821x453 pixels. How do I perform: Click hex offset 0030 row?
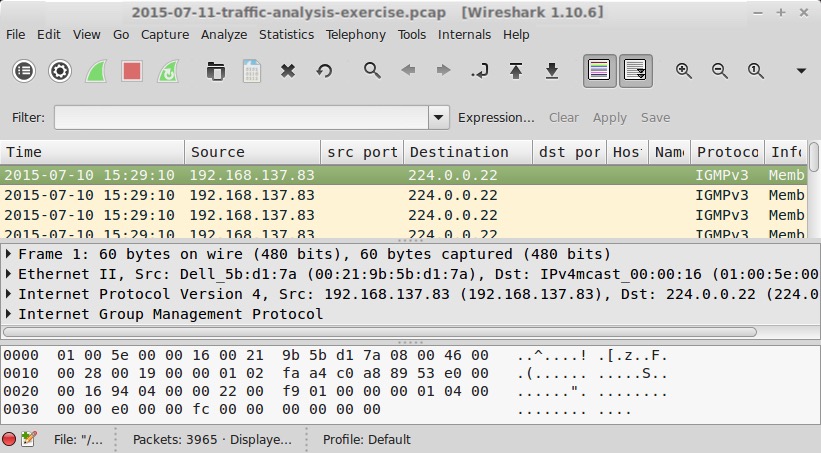point(317,409)
